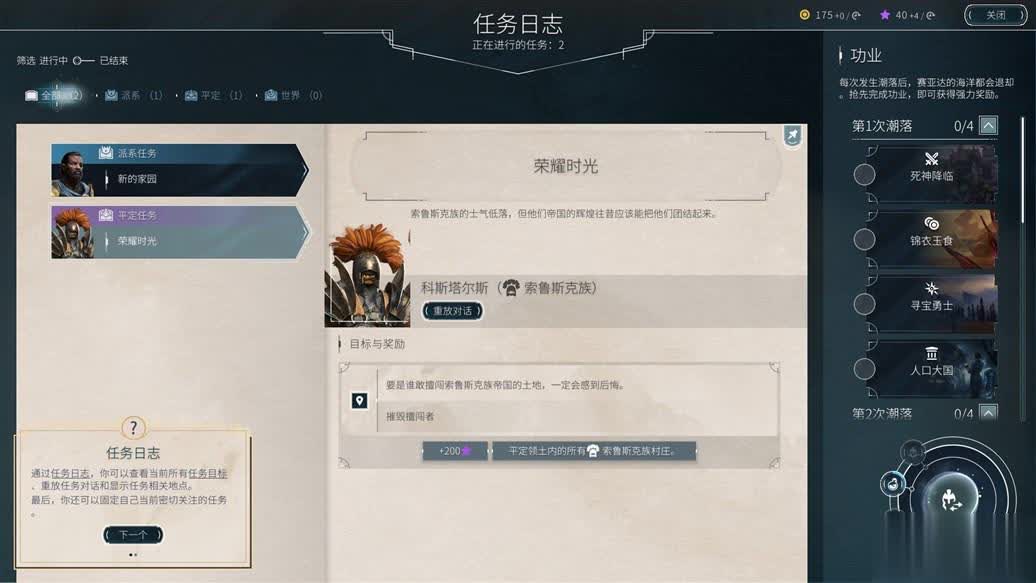The height and width of the screenshot is (583, 1036).
Task: Pin the 荣耀时光 quest with pushpin icon
Action: point(792,136)
